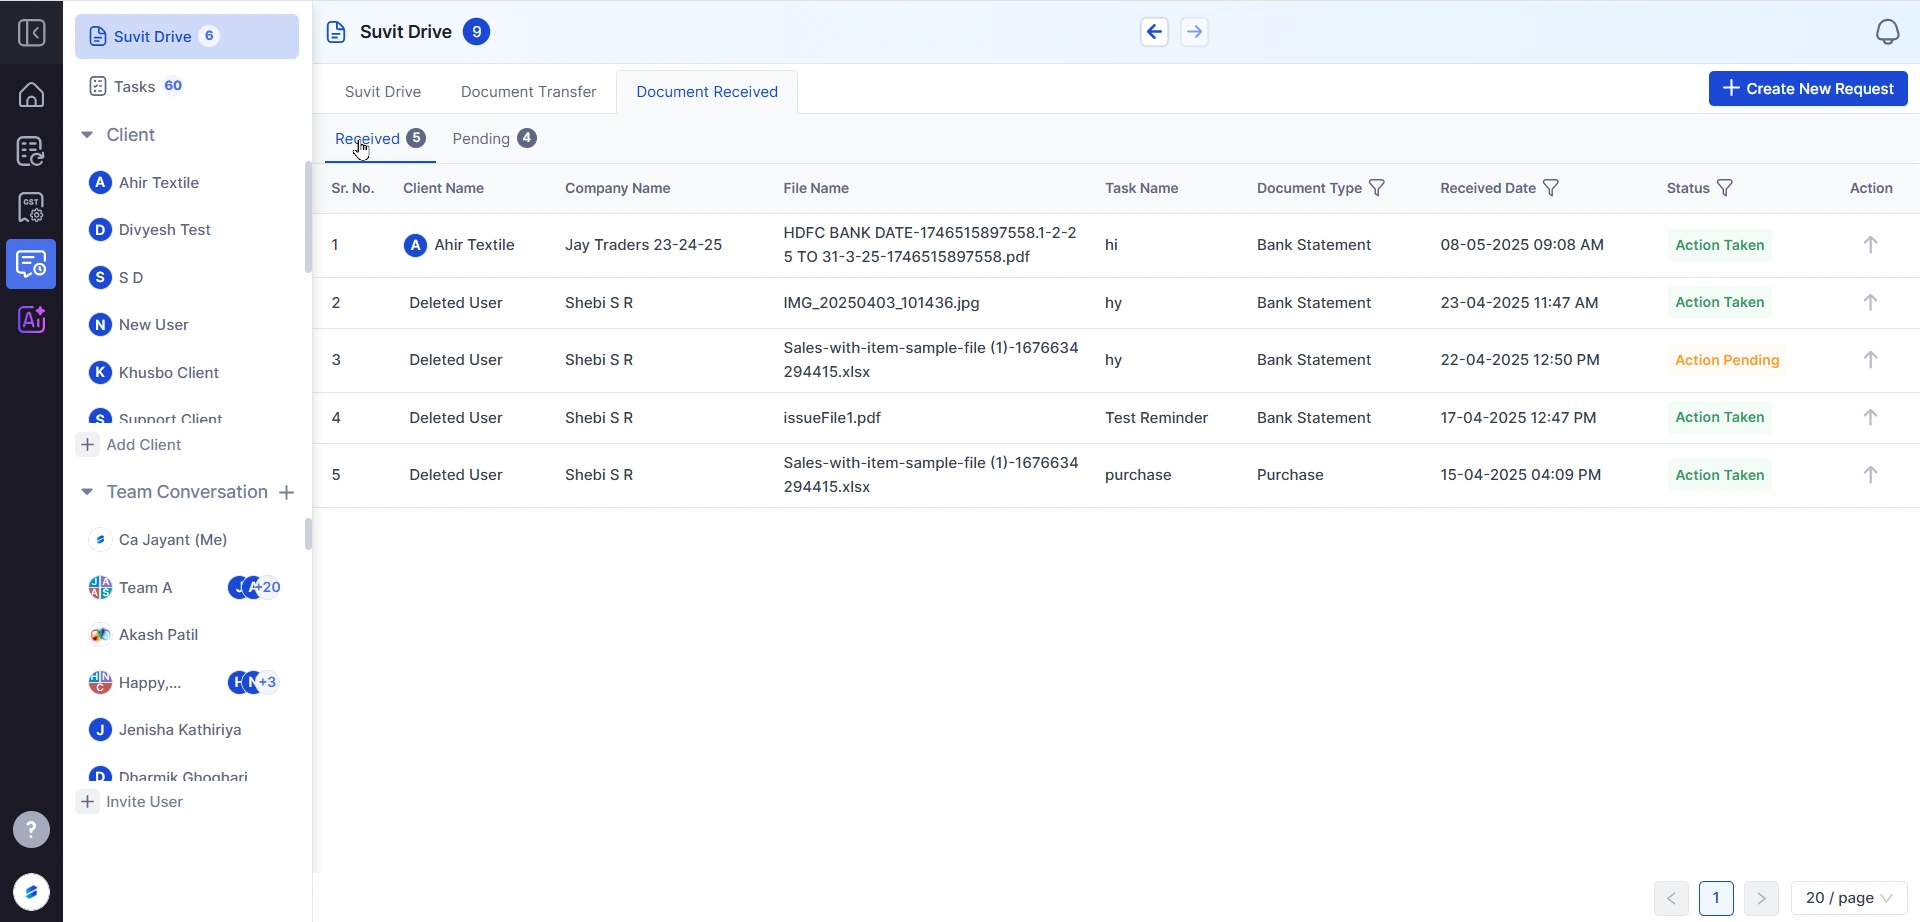Click upload arrow for purchase task row
The width and height of the screenshot is (1920, 922).
tap(1870, 475)
